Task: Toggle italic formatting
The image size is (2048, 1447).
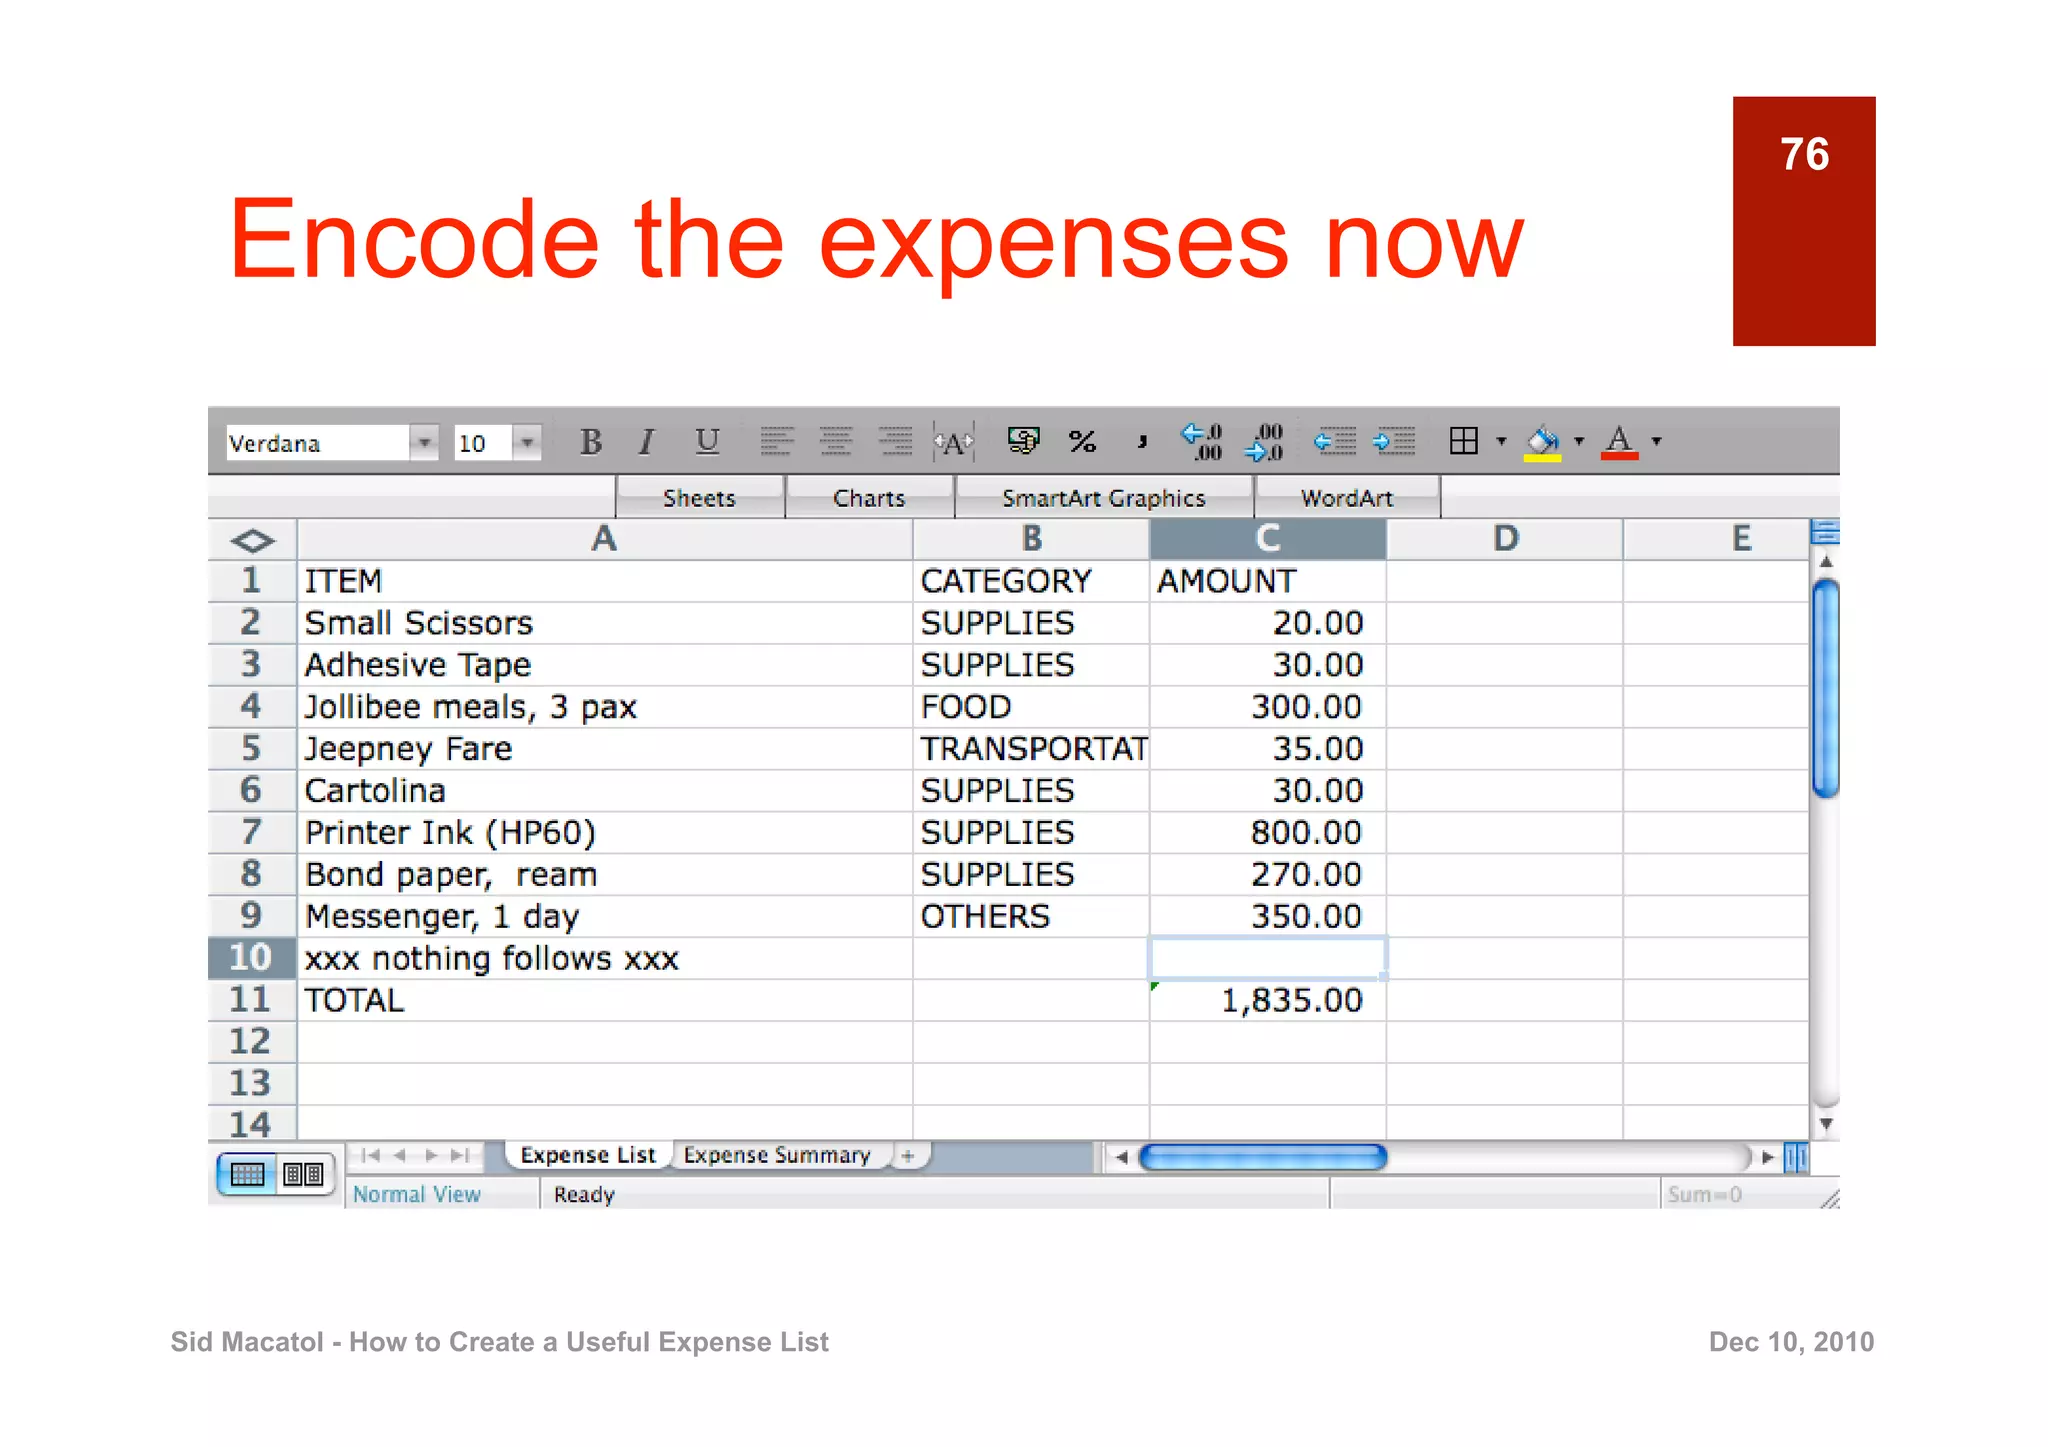Action: [x=647, y=441]
